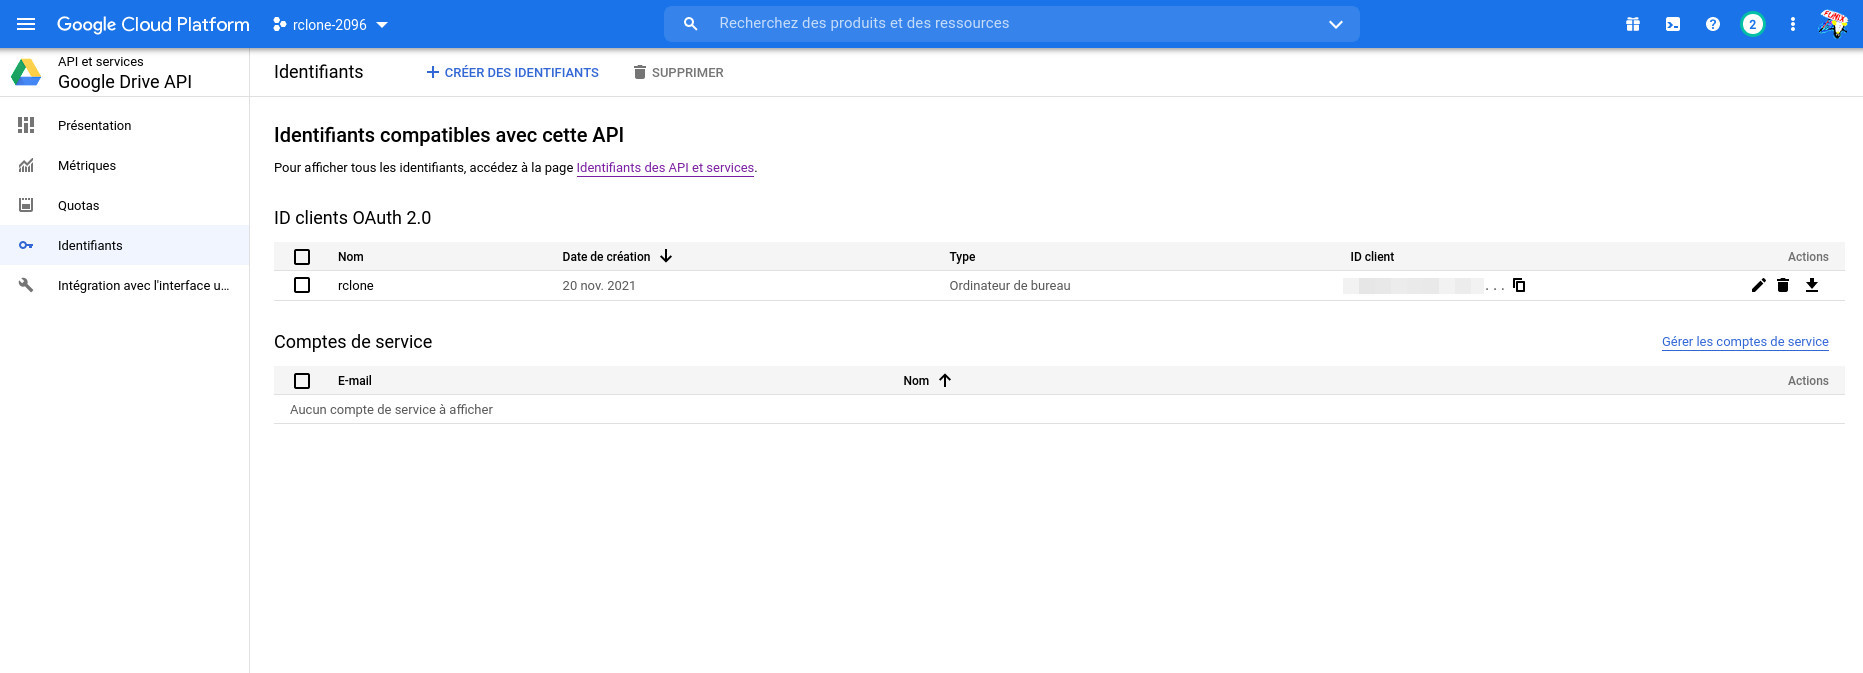1863x673 pixels.
Task: Click the Nom column header of OAuth table
Action: 351,257
